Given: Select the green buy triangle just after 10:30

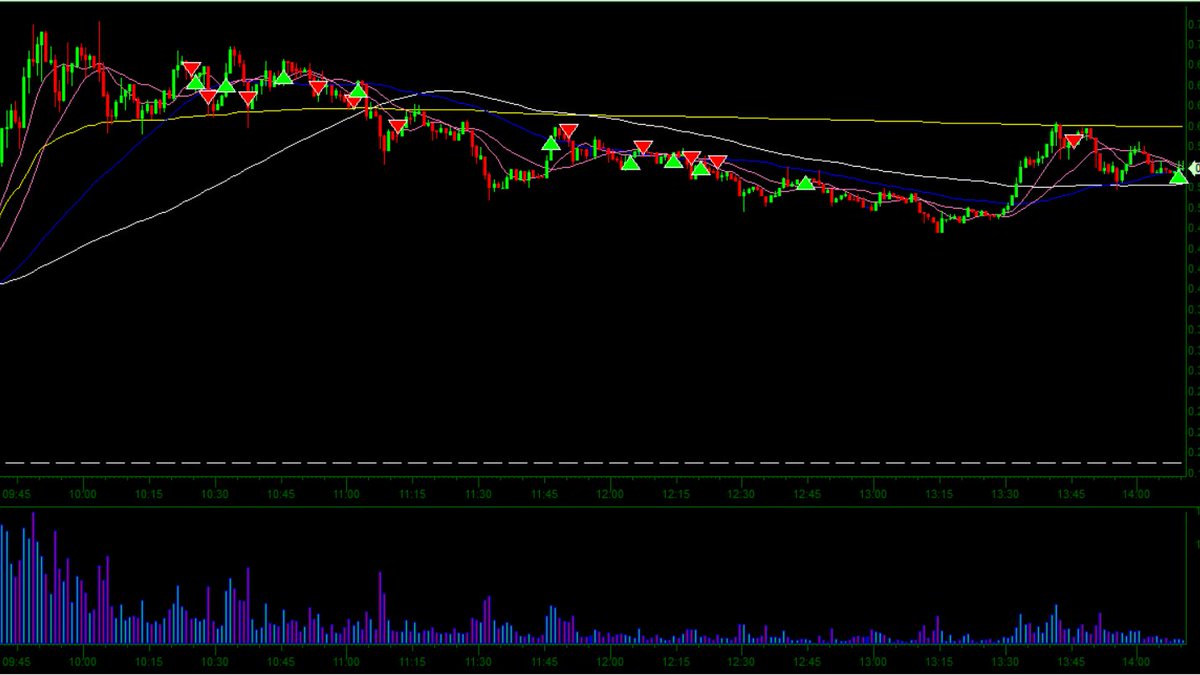Looking at the screenshot, I should click(x=226, y=85).
